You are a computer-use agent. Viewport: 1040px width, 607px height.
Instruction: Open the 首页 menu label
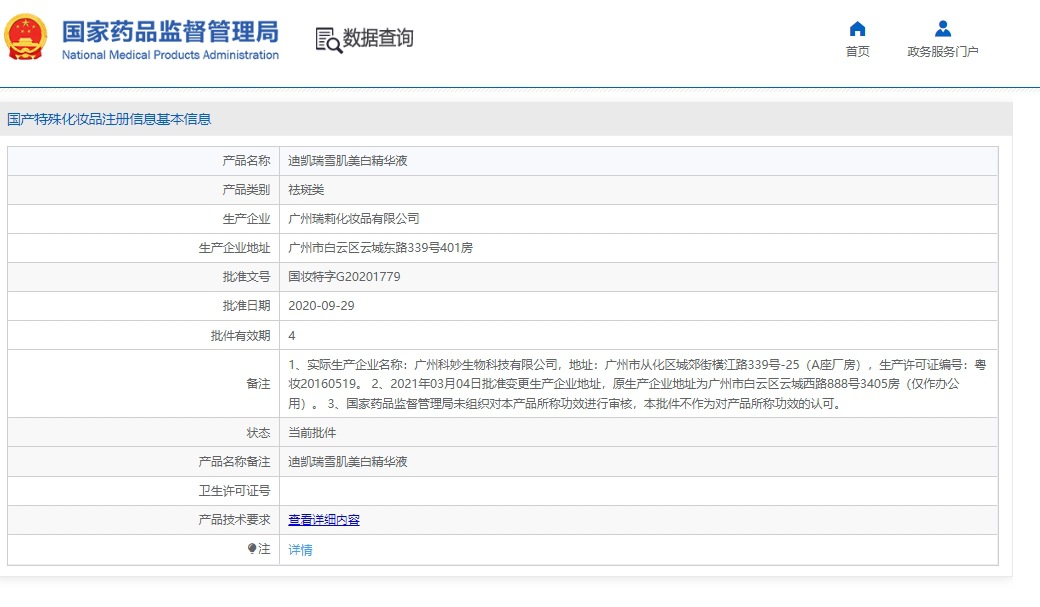click(857, 52)
